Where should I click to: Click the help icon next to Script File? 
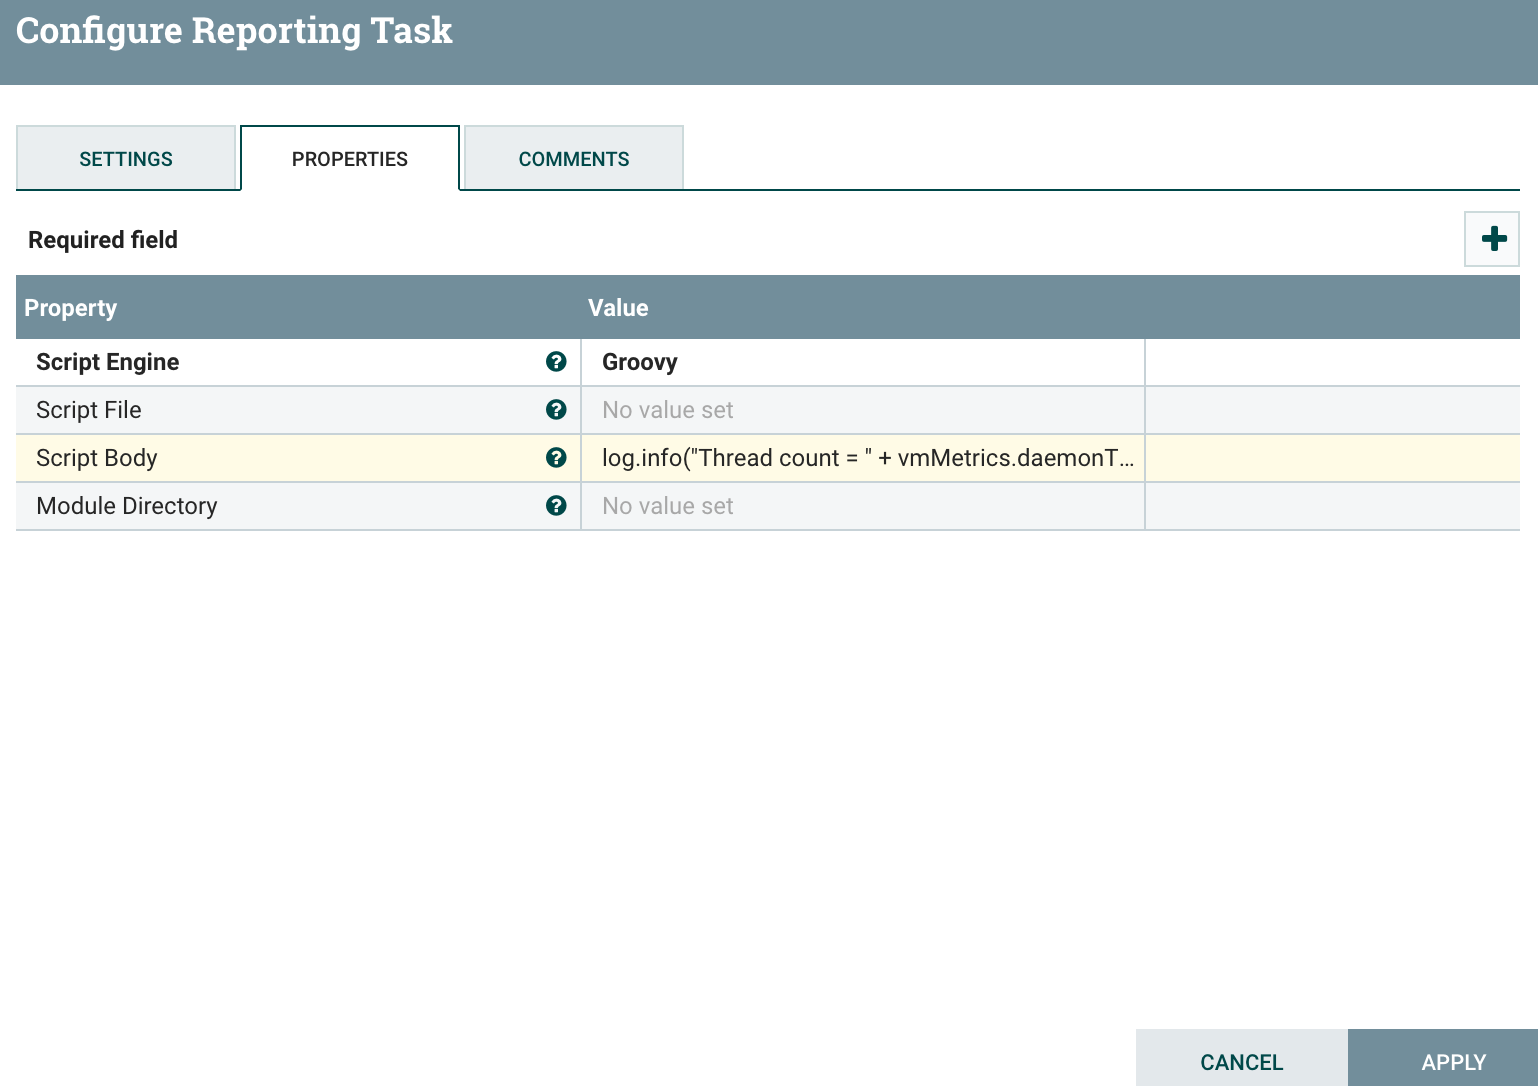pyautogui.click(x=556, y=410)
